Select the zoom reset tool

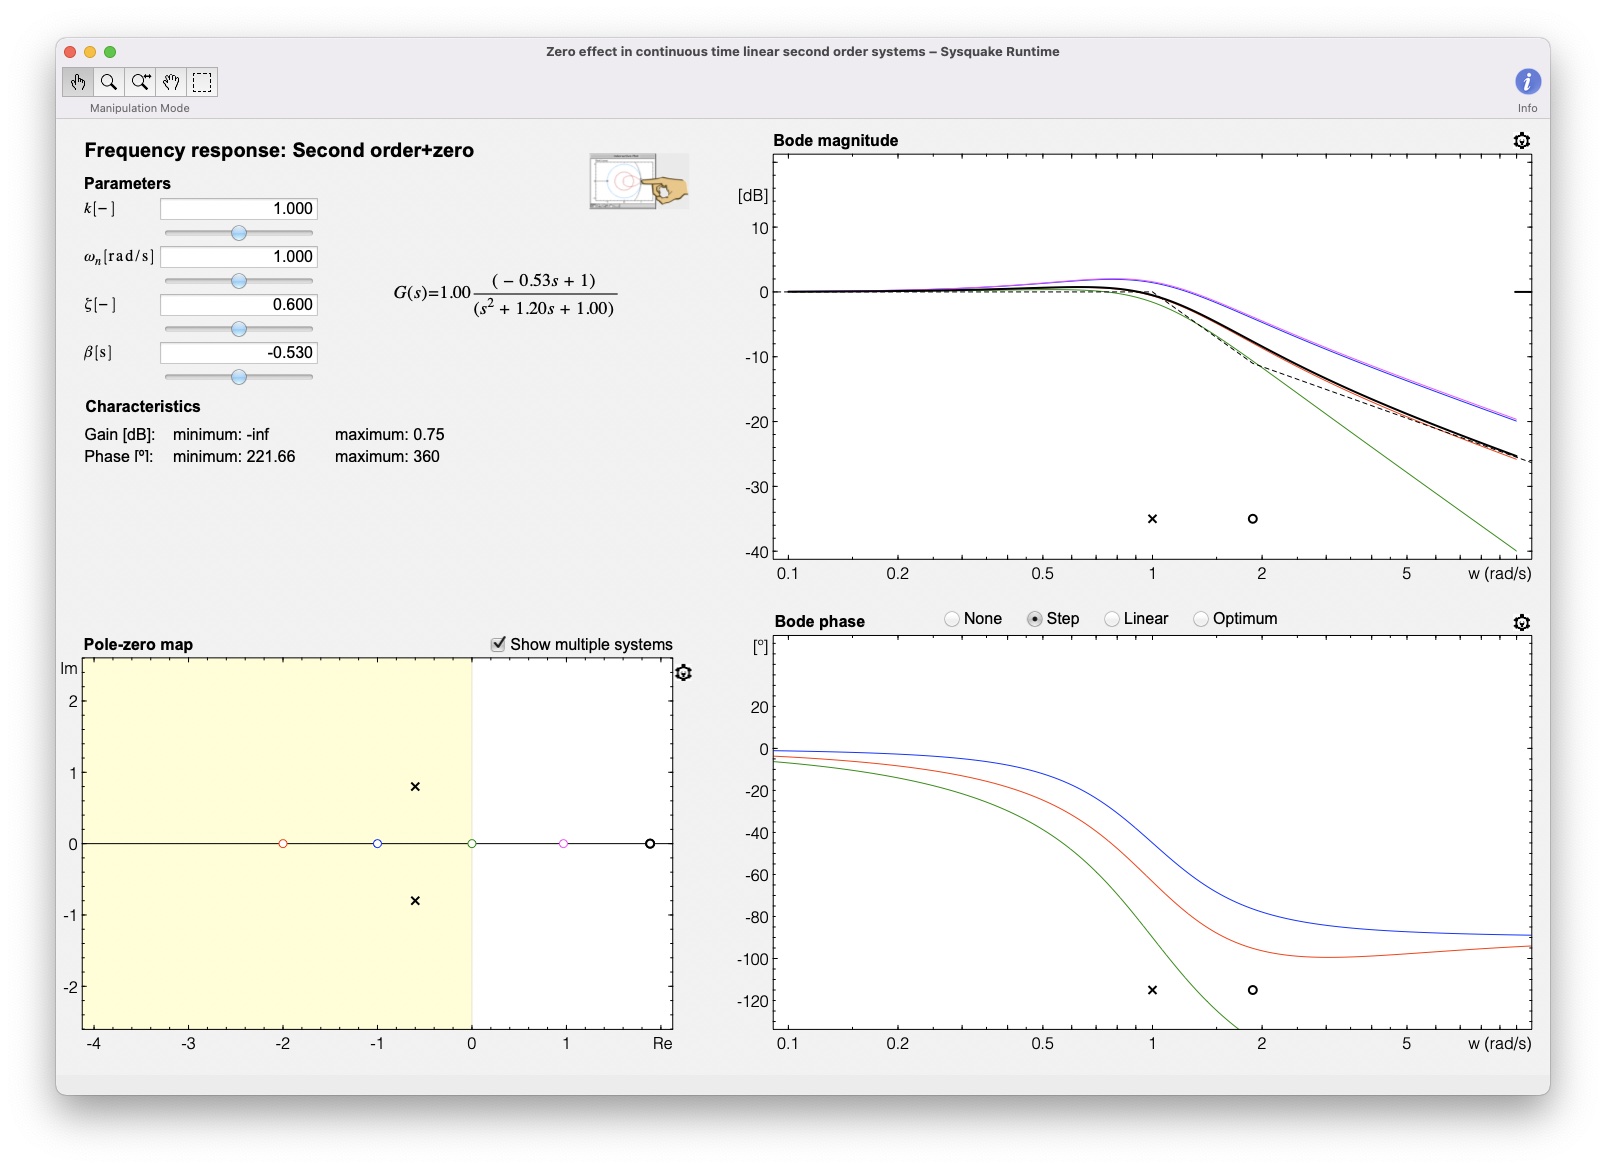coord(140,82)
